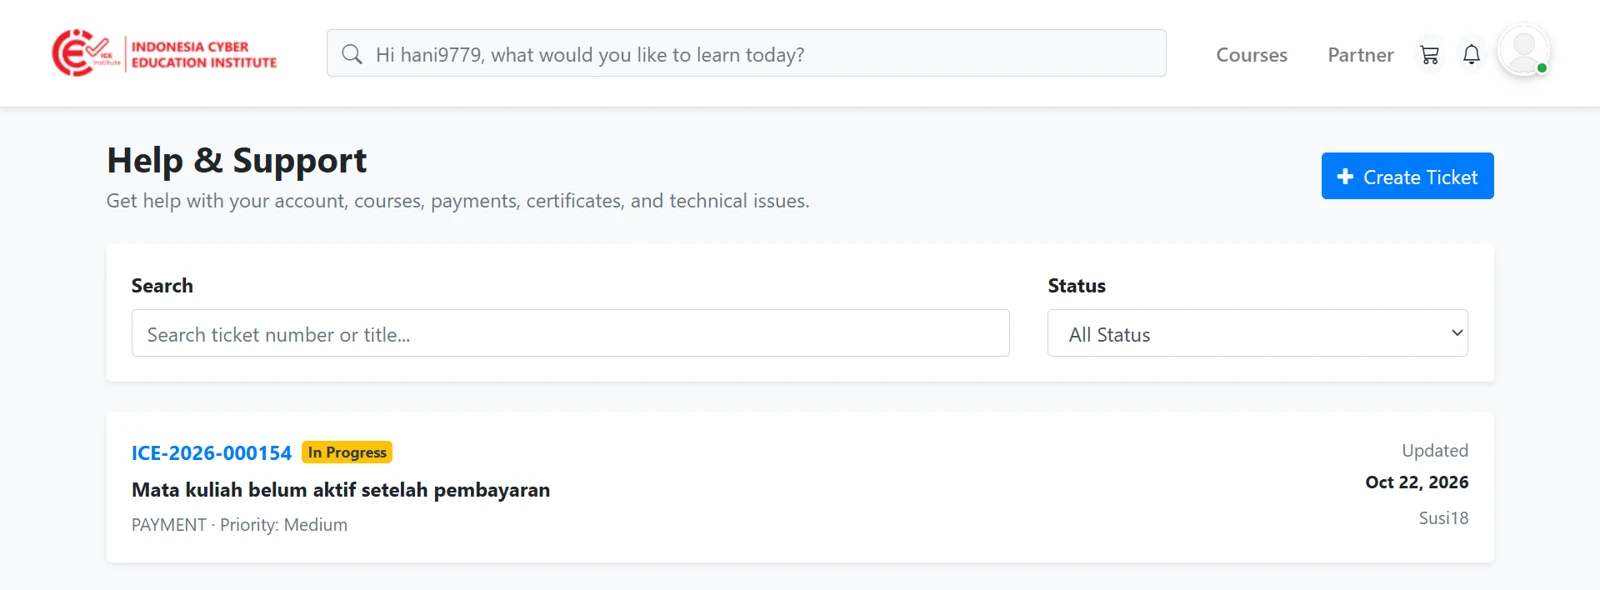Open the notifications bell
The height and width of the screenshot is (590, 1600).
[1471, 55]
